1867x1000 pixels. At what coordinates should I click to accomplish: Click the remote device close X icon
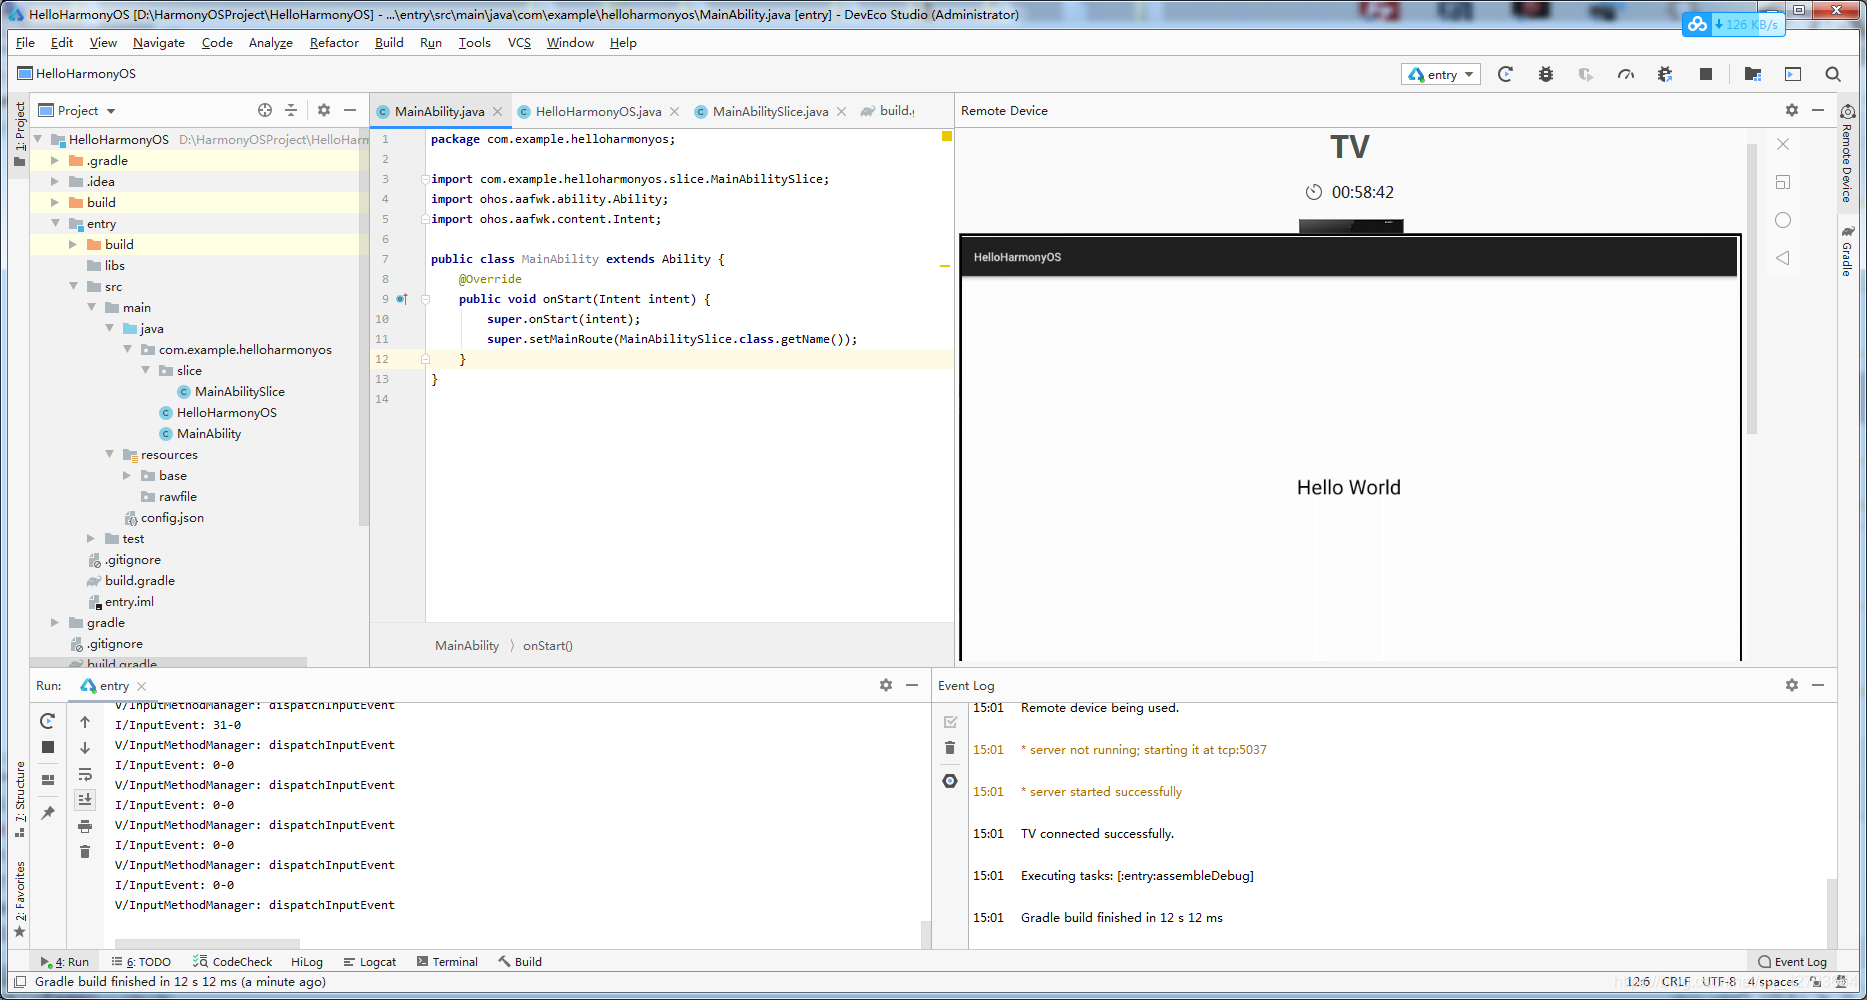coord(1783,144)
